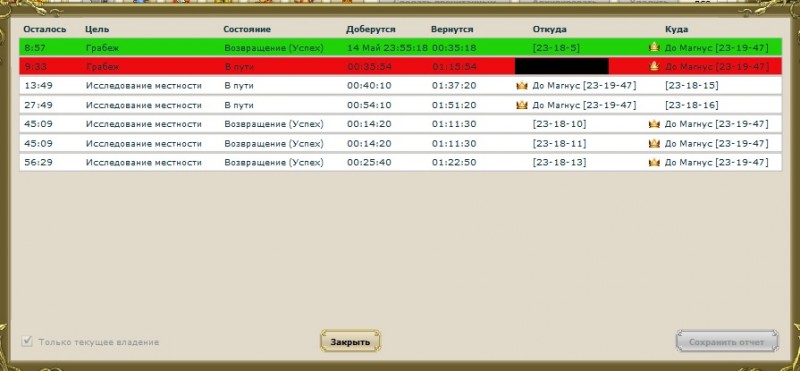Viewport: 800px width, 371px height.
Task: Click the 27:49 remaining time cell
Action: point(38,105)
